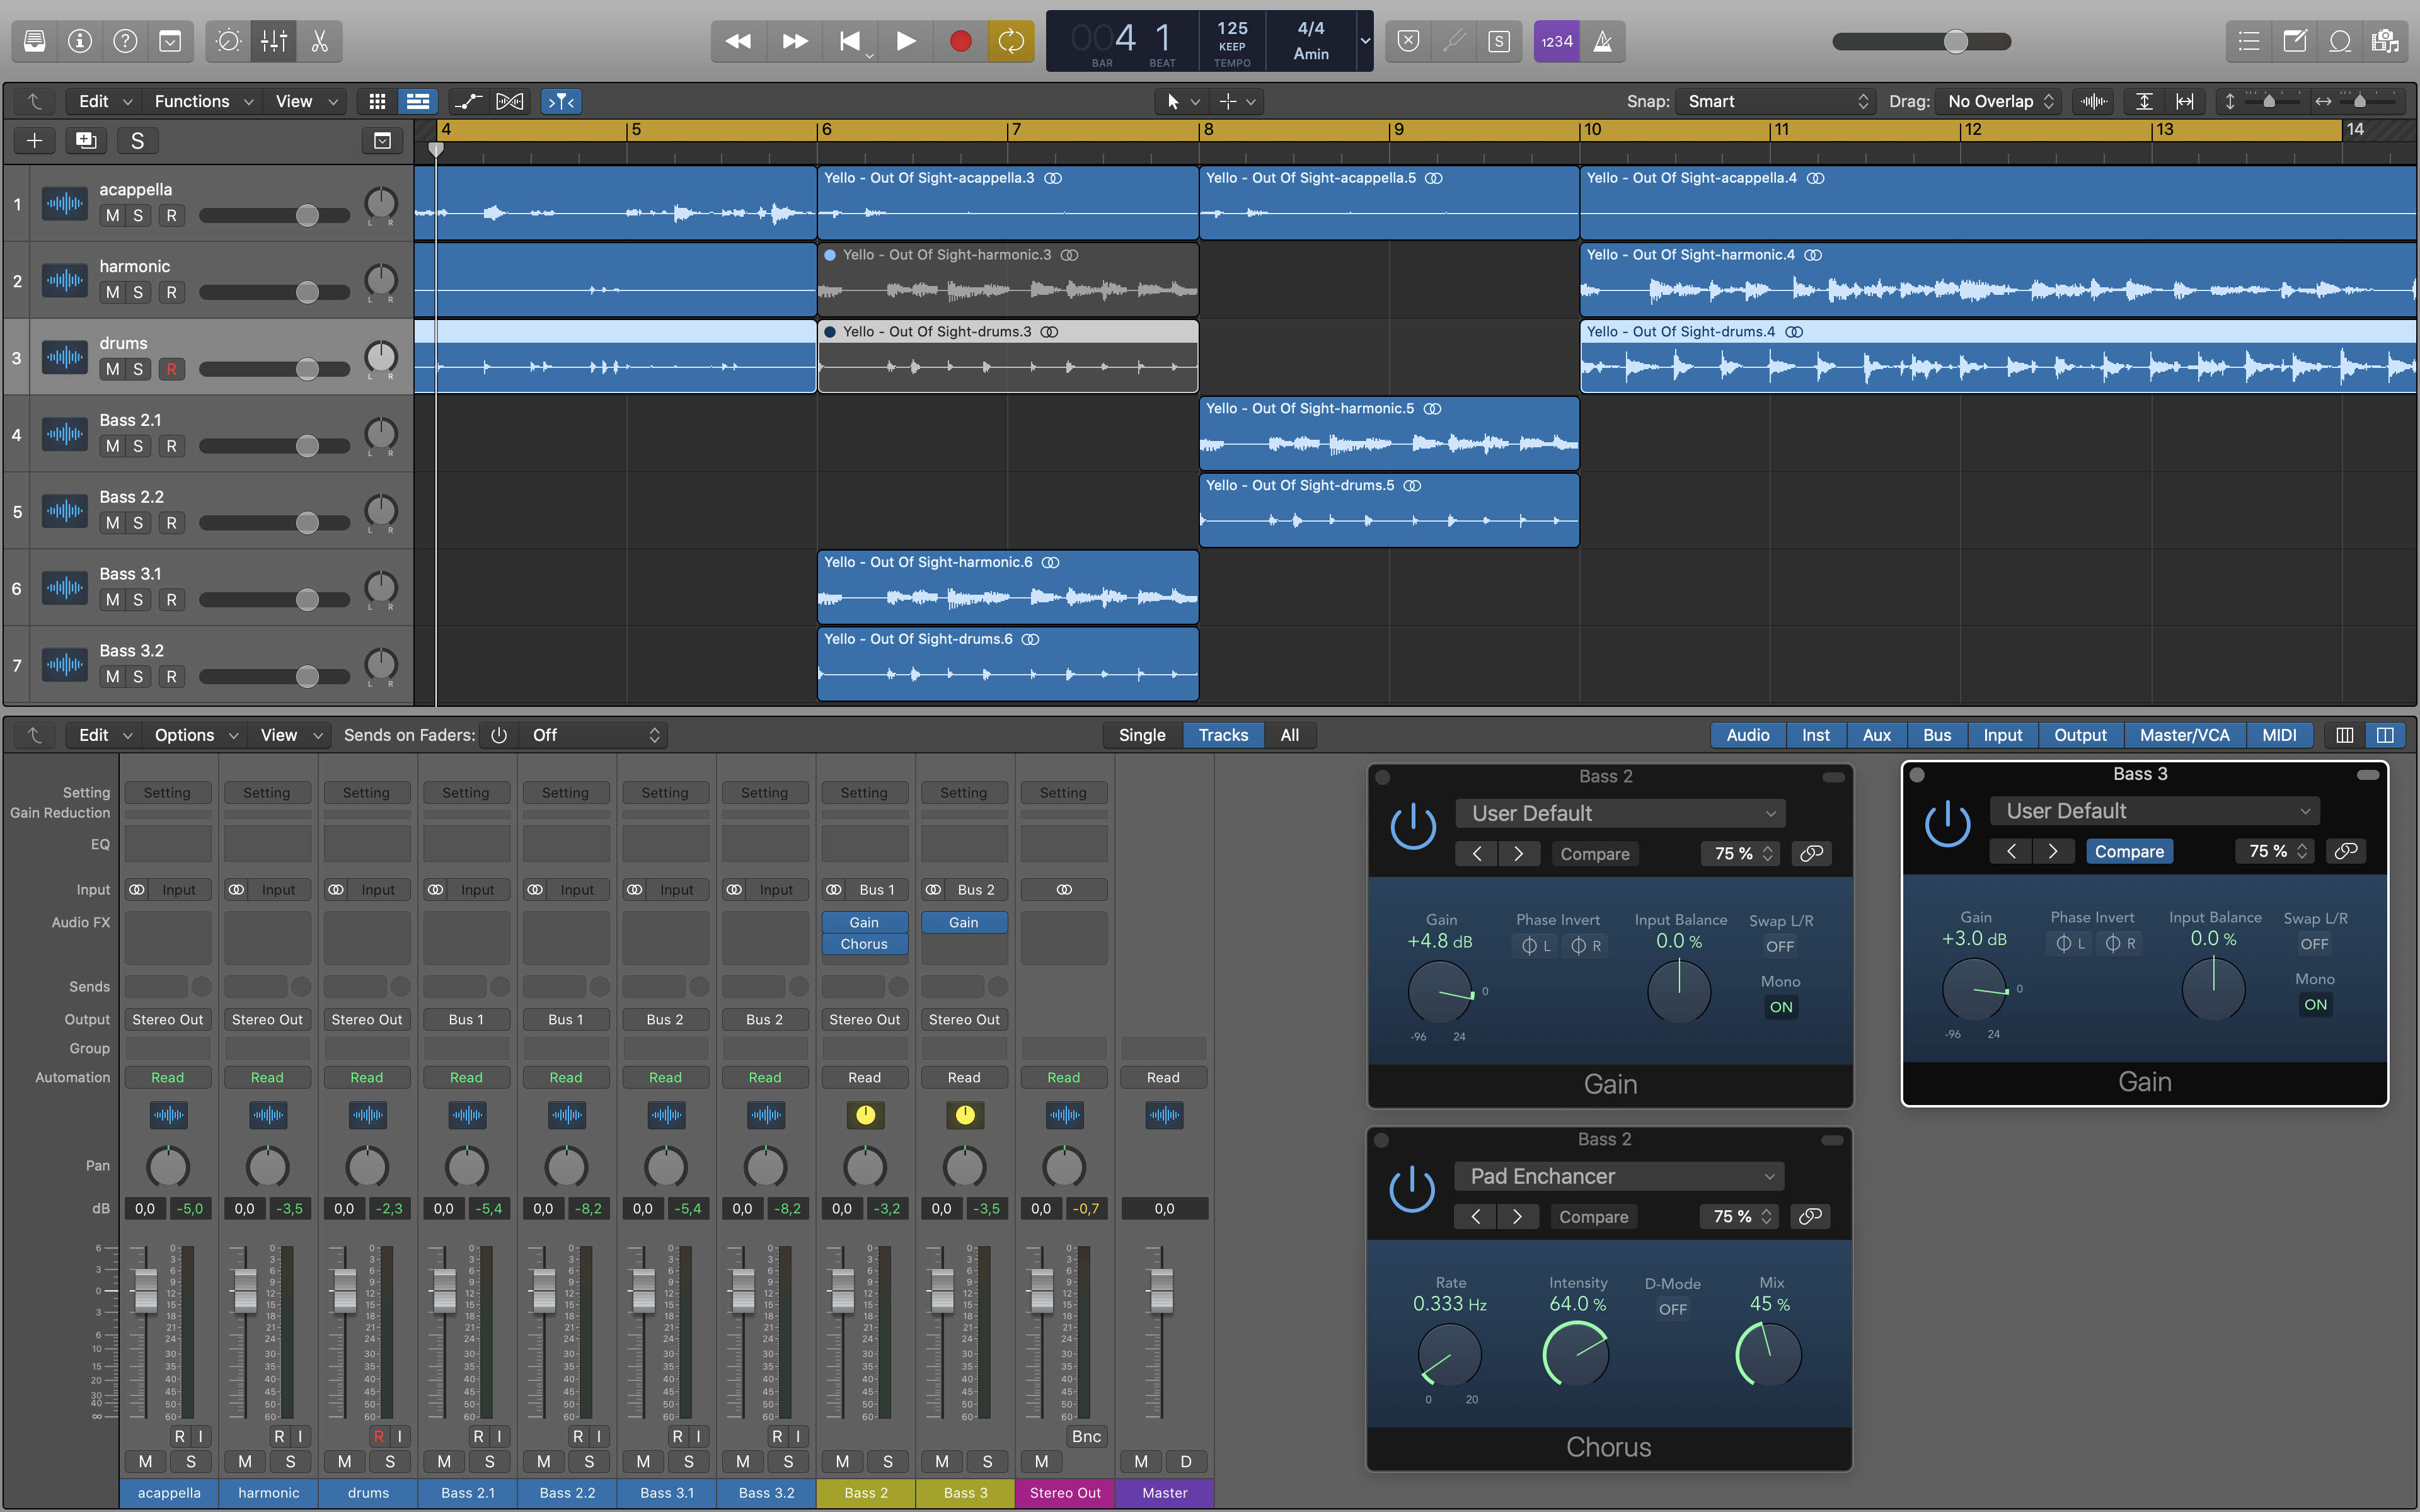
Task: Enable the Metronome click icon
Action: coord(1602,41)
